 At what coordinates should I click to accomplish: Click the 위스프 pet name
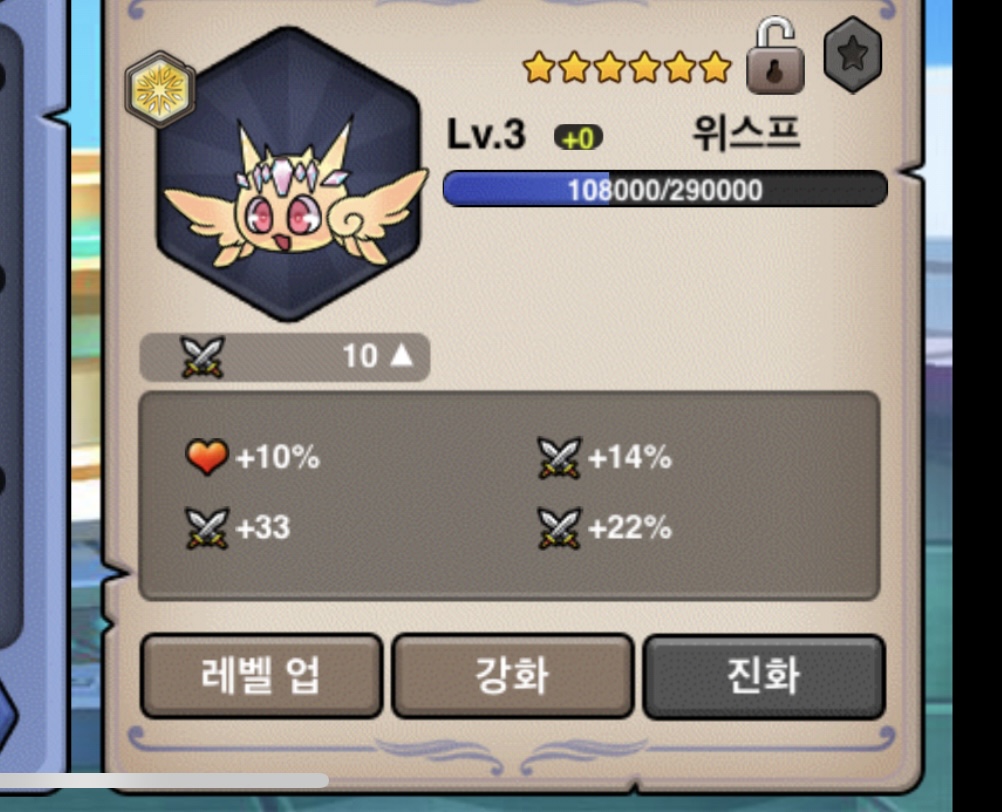point(746,133)
